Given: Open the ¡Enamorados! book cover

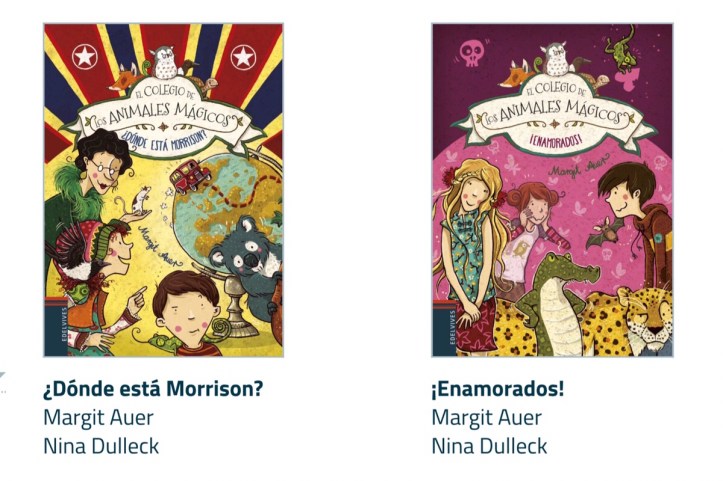Looking at the screenshot, I should (552, 190).
